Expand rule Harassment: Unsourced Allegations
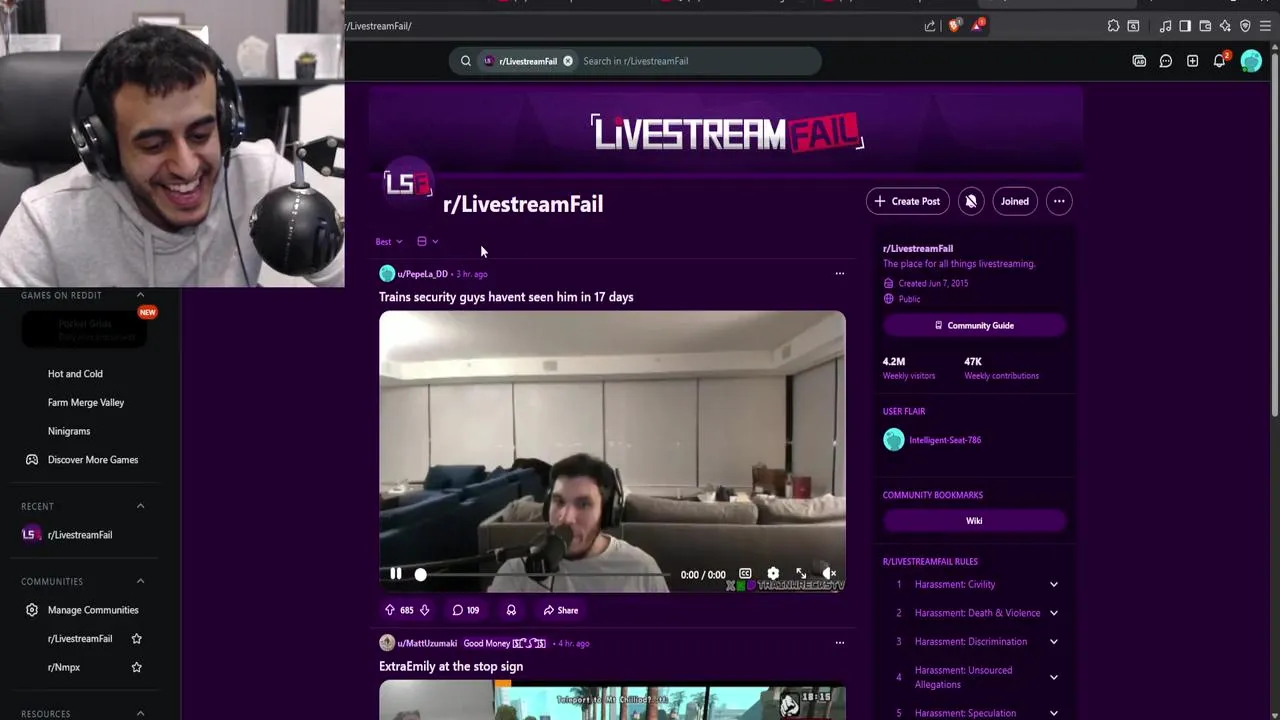The height and width of the screenshot is (720, 1280). 1053,677
